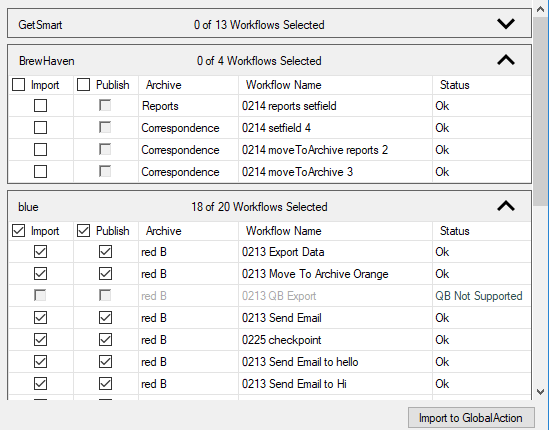549x430 pixels.
Task: Uncheck the blue Publish header checkbox
Action: [x=83, y=231]
